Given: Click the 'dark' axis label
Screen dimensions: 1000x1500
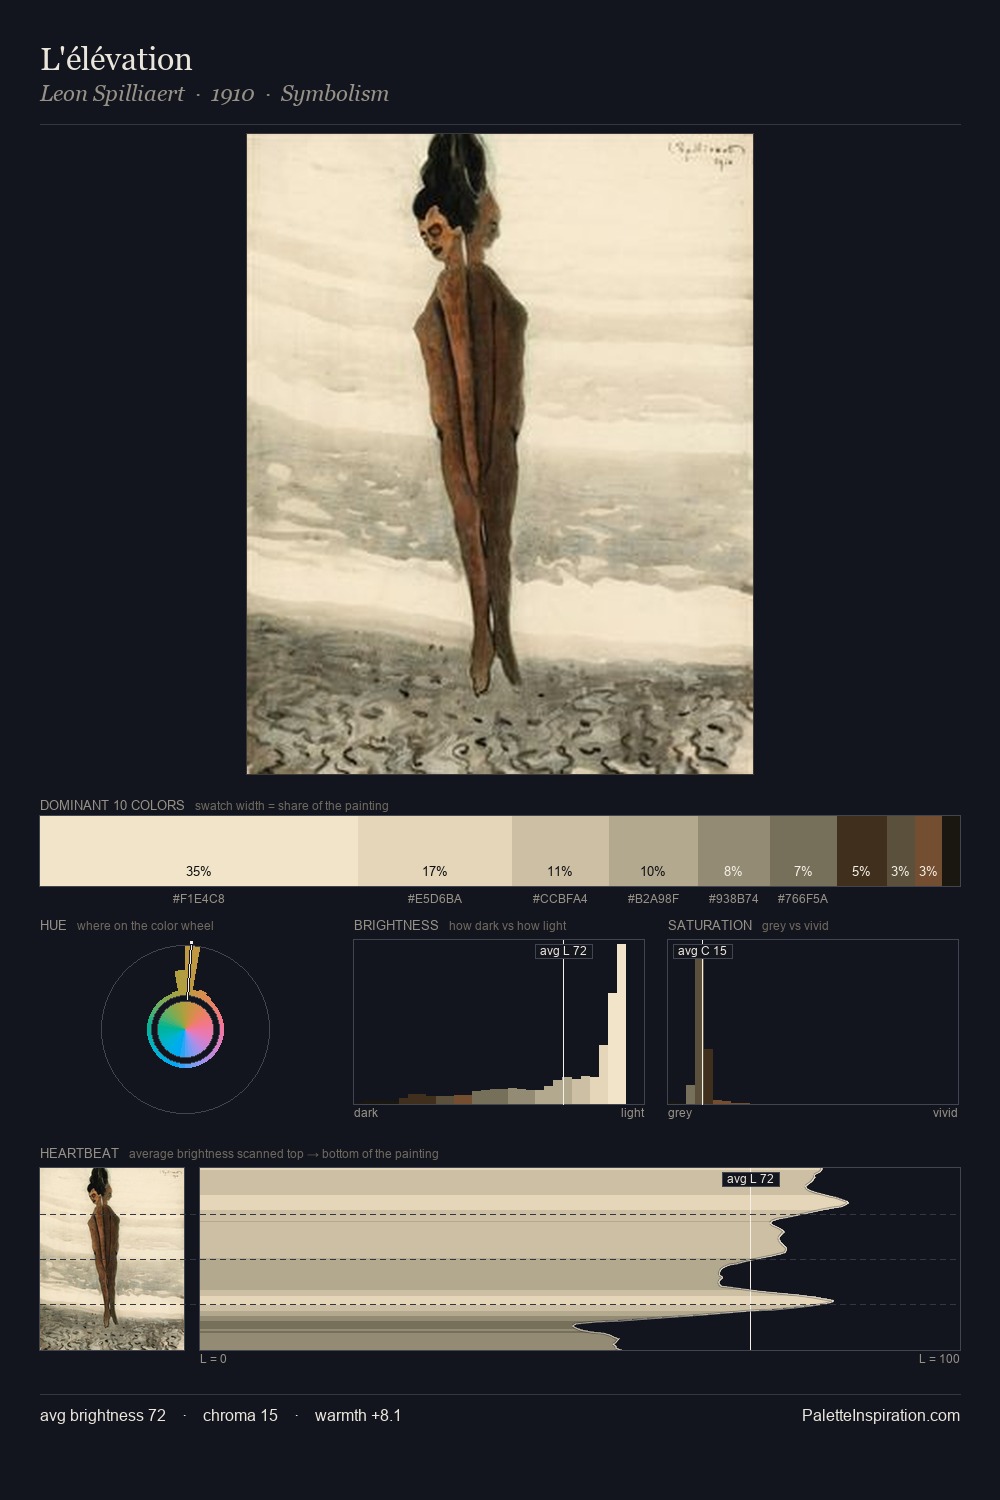Looking at the screenshot, I should (x=366, y=1113).
